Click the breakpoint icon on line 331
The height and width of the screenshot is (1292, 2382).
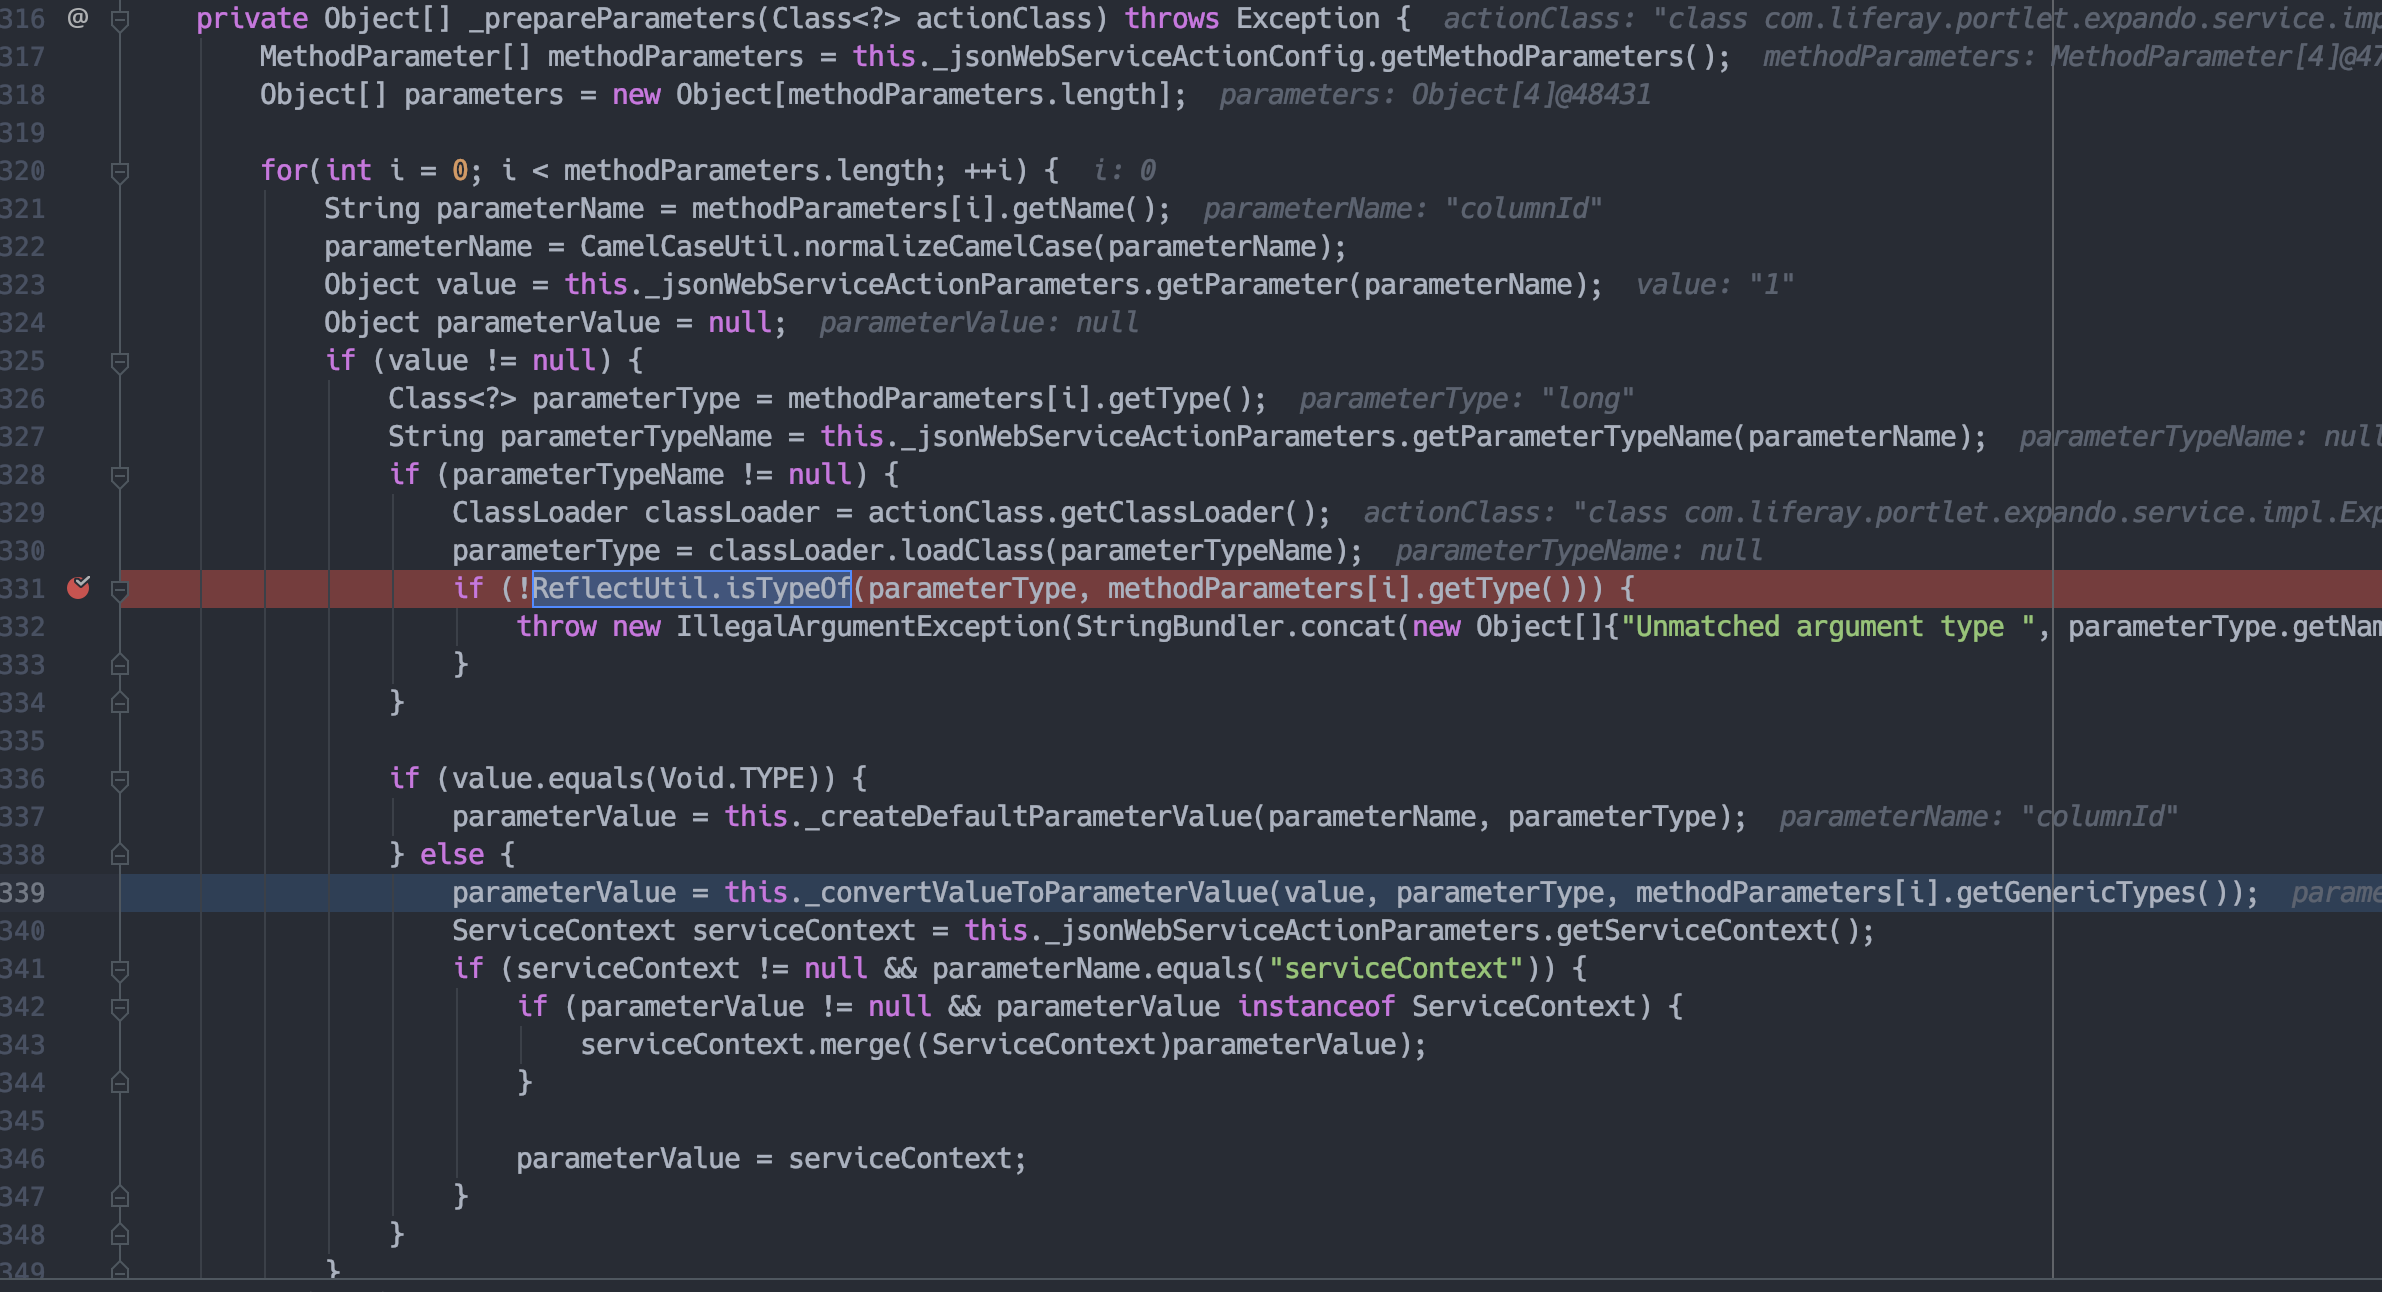click(78, 588)
